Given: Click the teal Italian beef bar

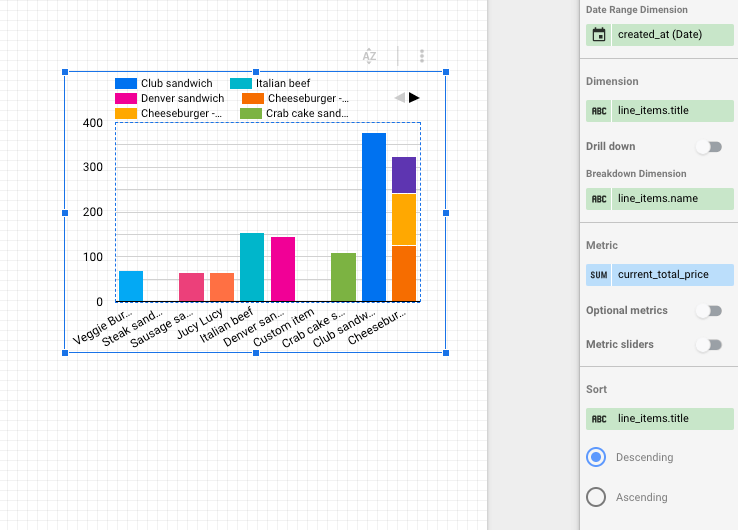Looking at the screenshot, I should 252,267.
